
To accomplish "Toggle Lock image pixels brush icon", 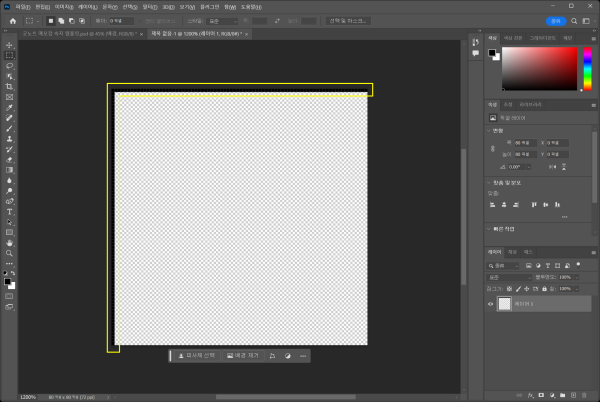I will 518,289.
